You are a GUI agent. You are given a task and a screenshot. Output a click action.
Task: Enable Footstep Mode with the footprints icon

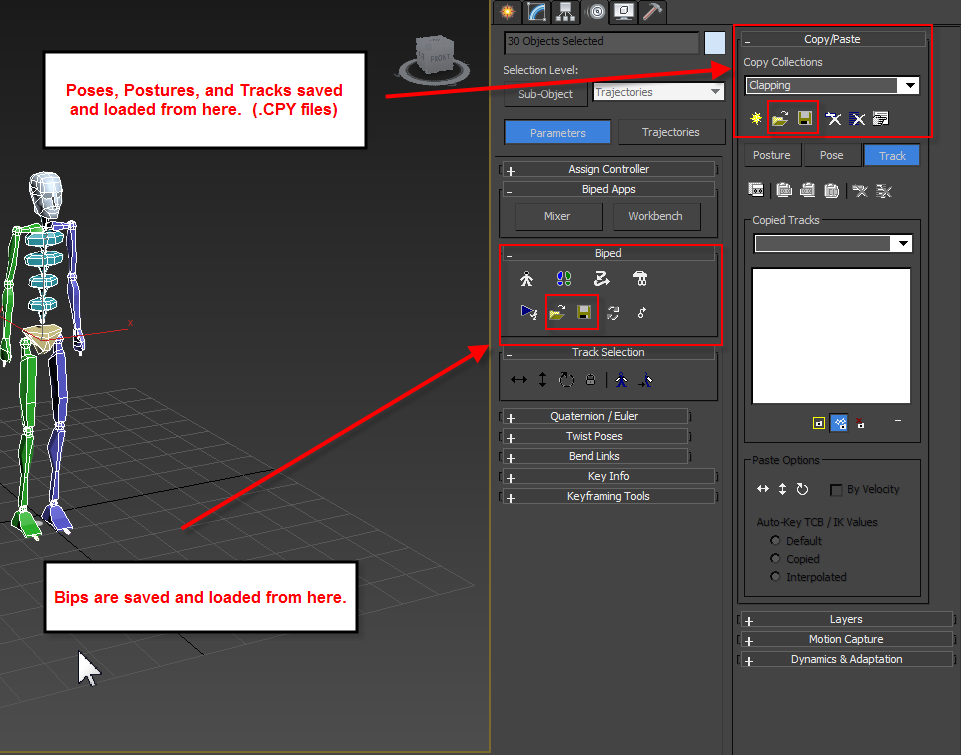tap(564, 279)
